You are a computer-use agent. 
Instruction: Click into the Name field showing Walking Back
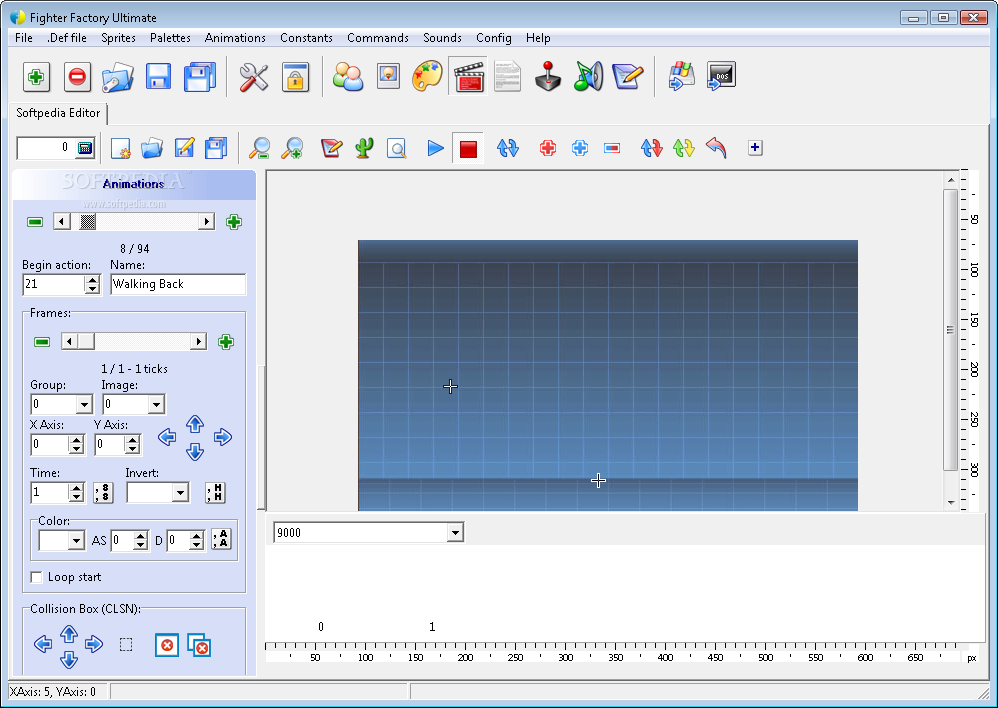[178, 284]
